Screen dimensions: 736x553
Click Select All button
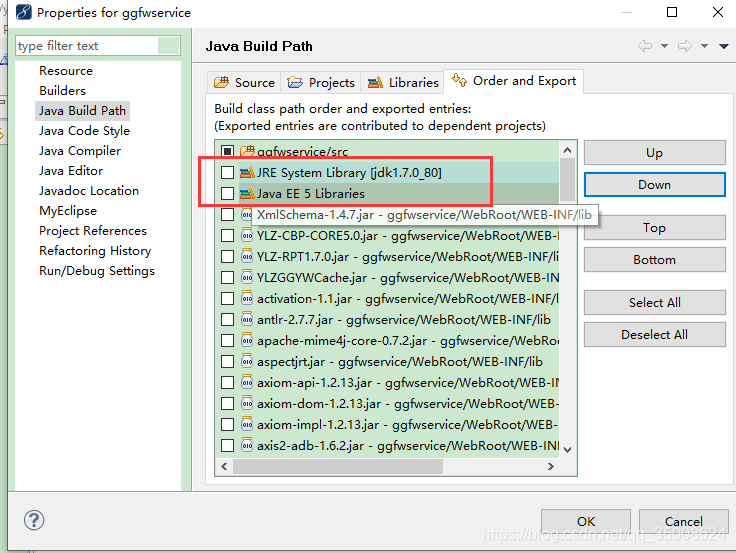click(x=654, y=302)
